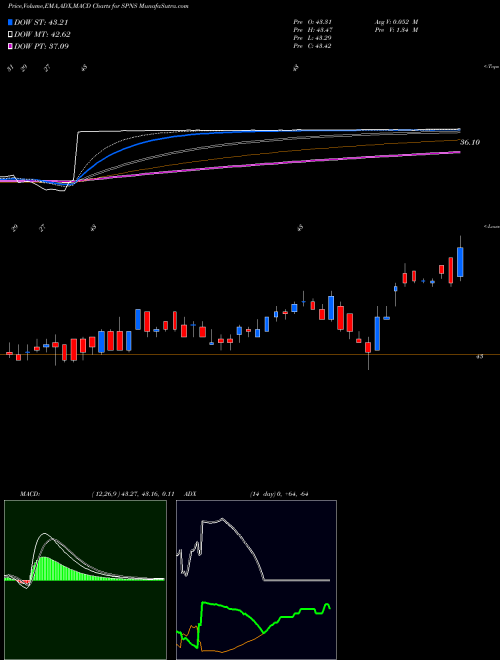Screen dimensions: 500x660
Task: Click the 'Pre O: 43.31' open value
Action: 313,22
